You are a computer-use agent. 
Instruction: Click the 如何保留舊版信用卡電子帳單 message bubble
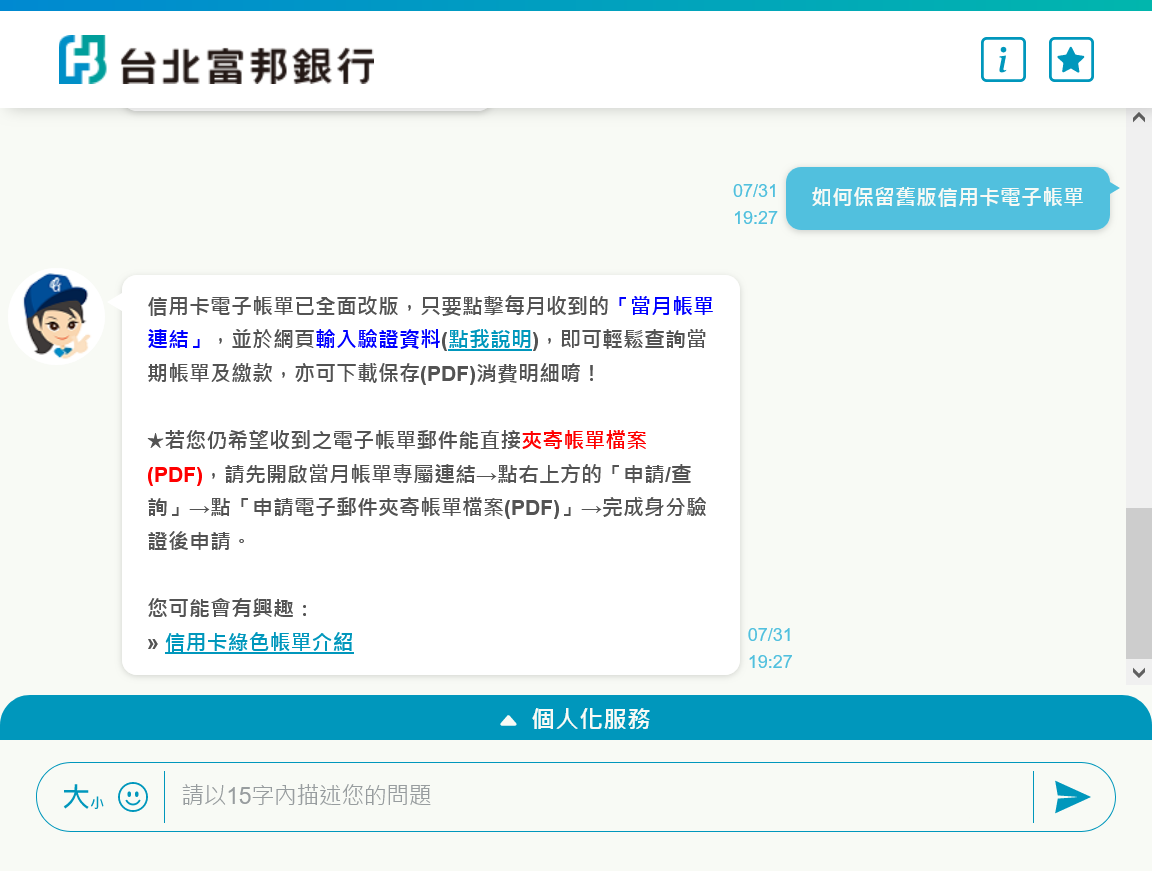947,198
